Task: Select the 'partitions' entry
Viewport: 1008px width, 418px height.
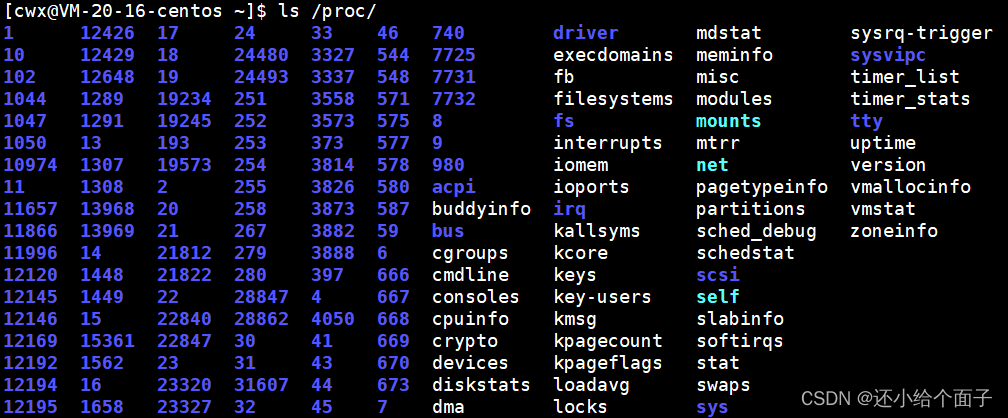Action: 750,209
